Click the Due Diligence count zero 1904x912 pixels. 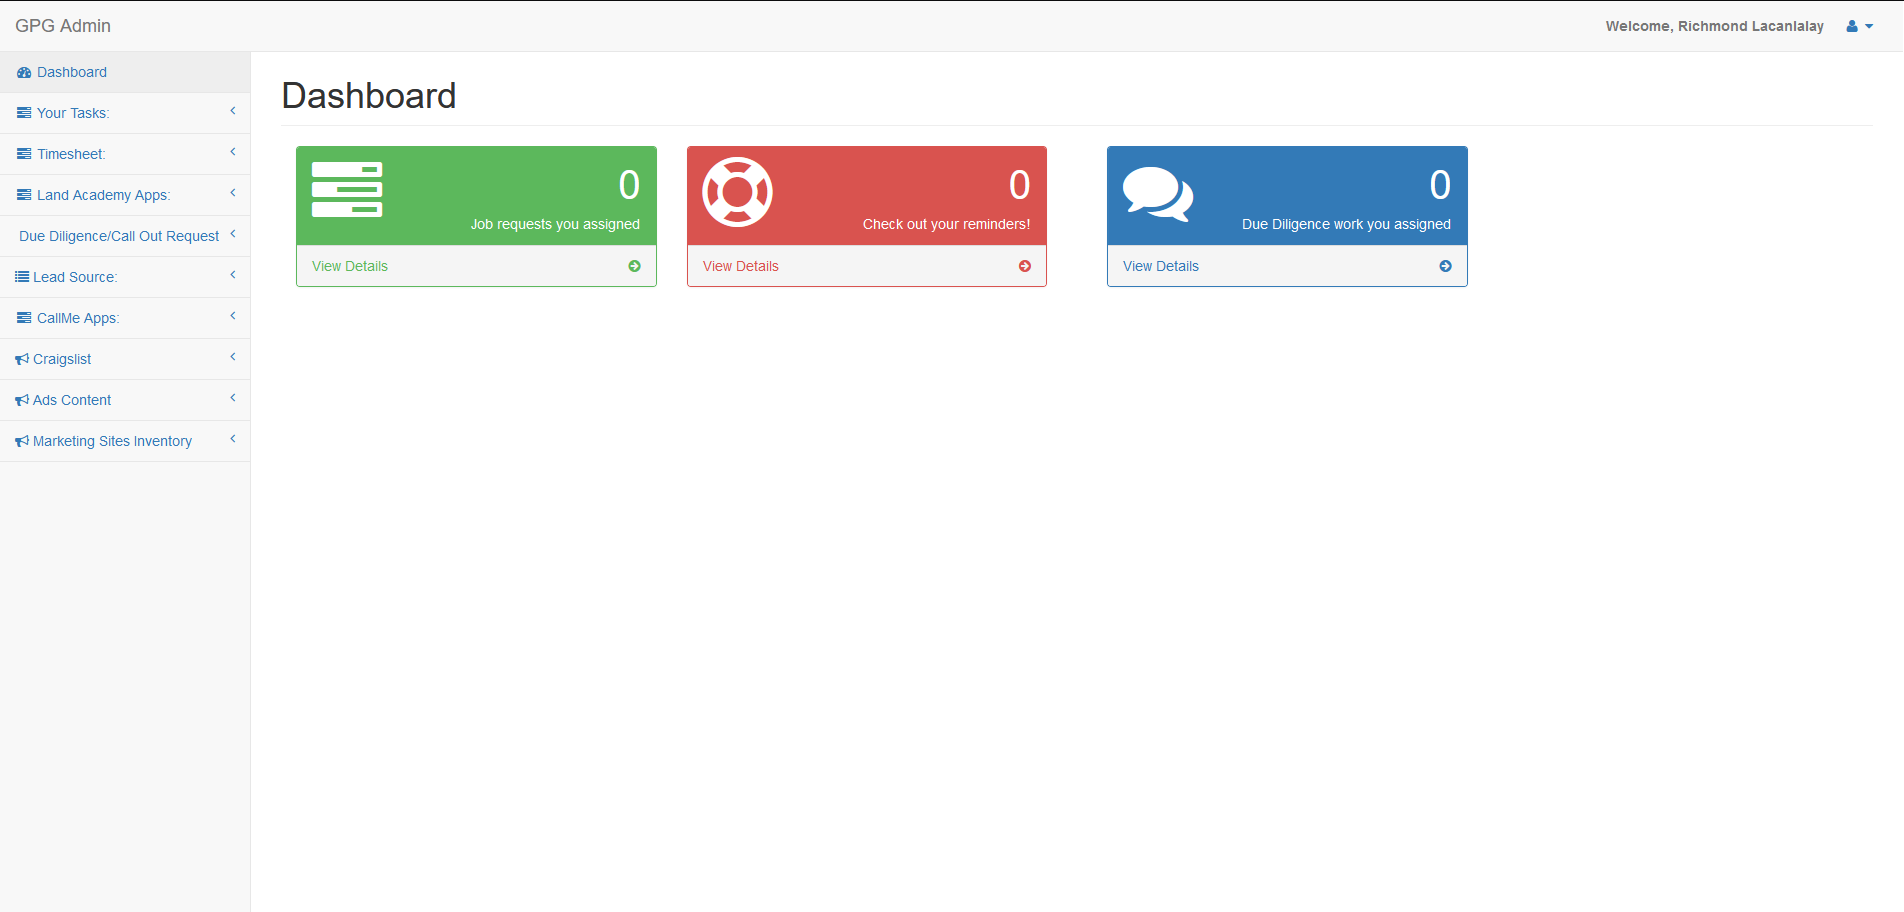tap(1440, 185)
